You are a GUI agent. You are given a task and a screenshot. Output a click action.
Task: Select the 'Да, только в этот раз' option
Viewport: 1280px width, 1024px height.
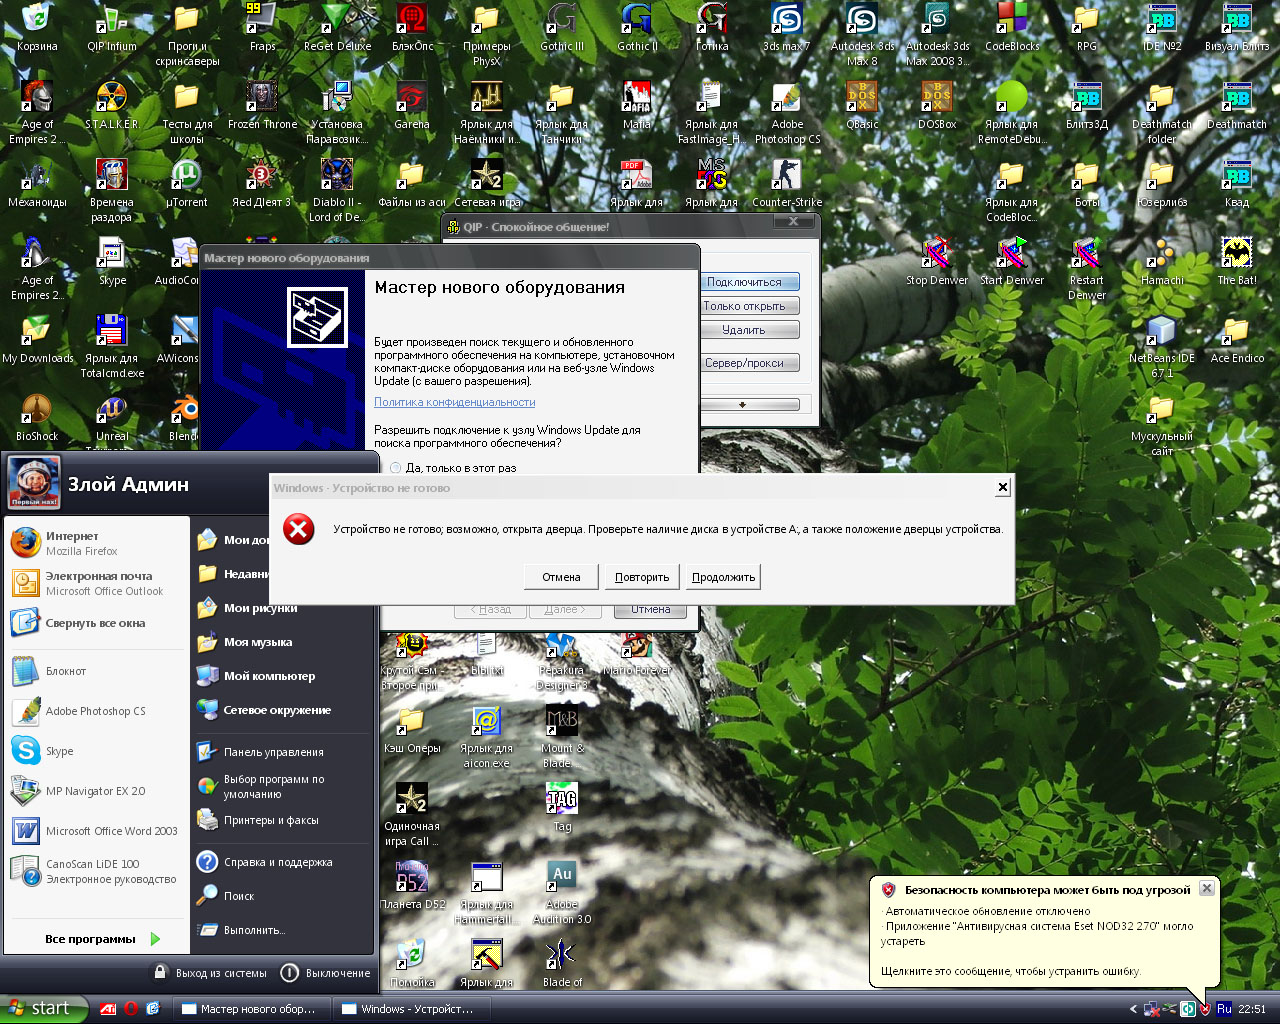click(x=397, y=468)
